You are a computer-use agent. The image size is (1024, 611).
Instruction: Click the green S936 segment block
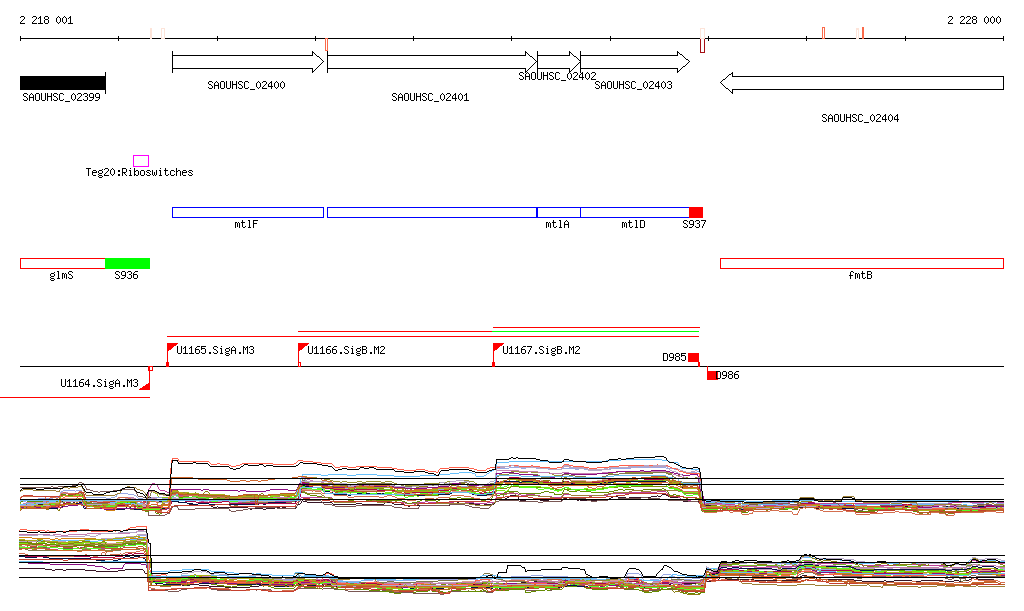pos(127,263)
